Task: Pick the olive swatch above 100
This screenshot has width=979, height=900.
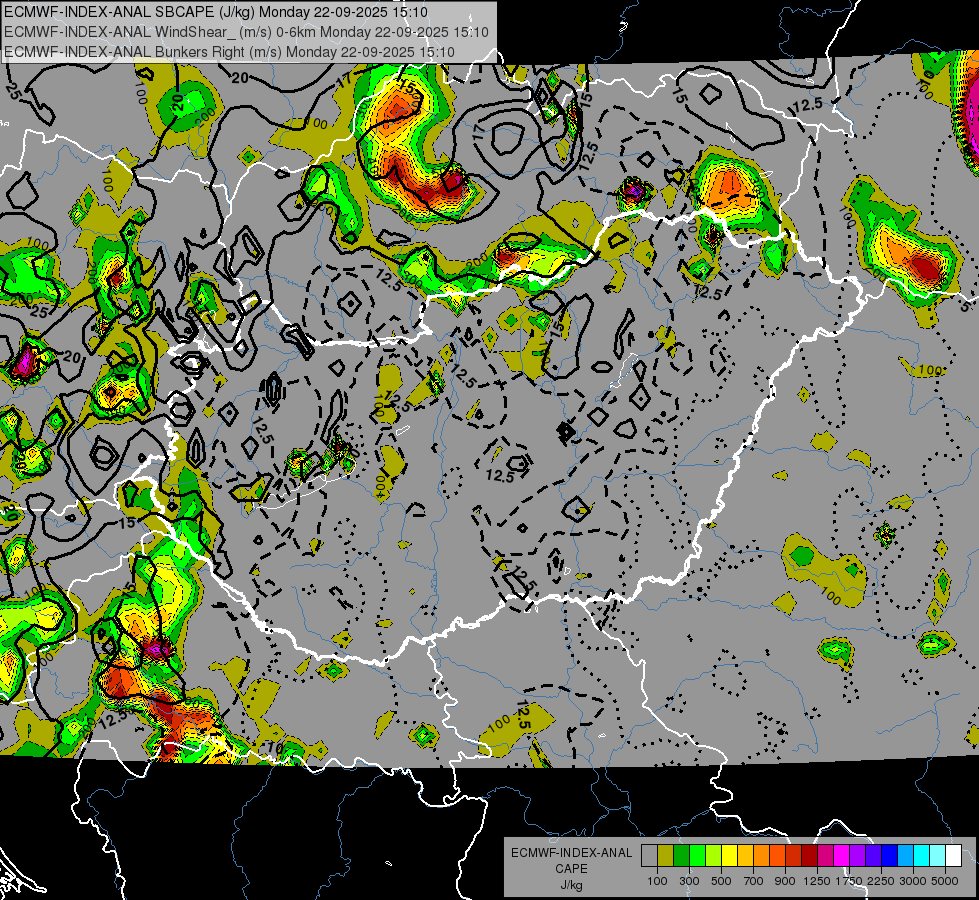Action: [x=665, y=855]
